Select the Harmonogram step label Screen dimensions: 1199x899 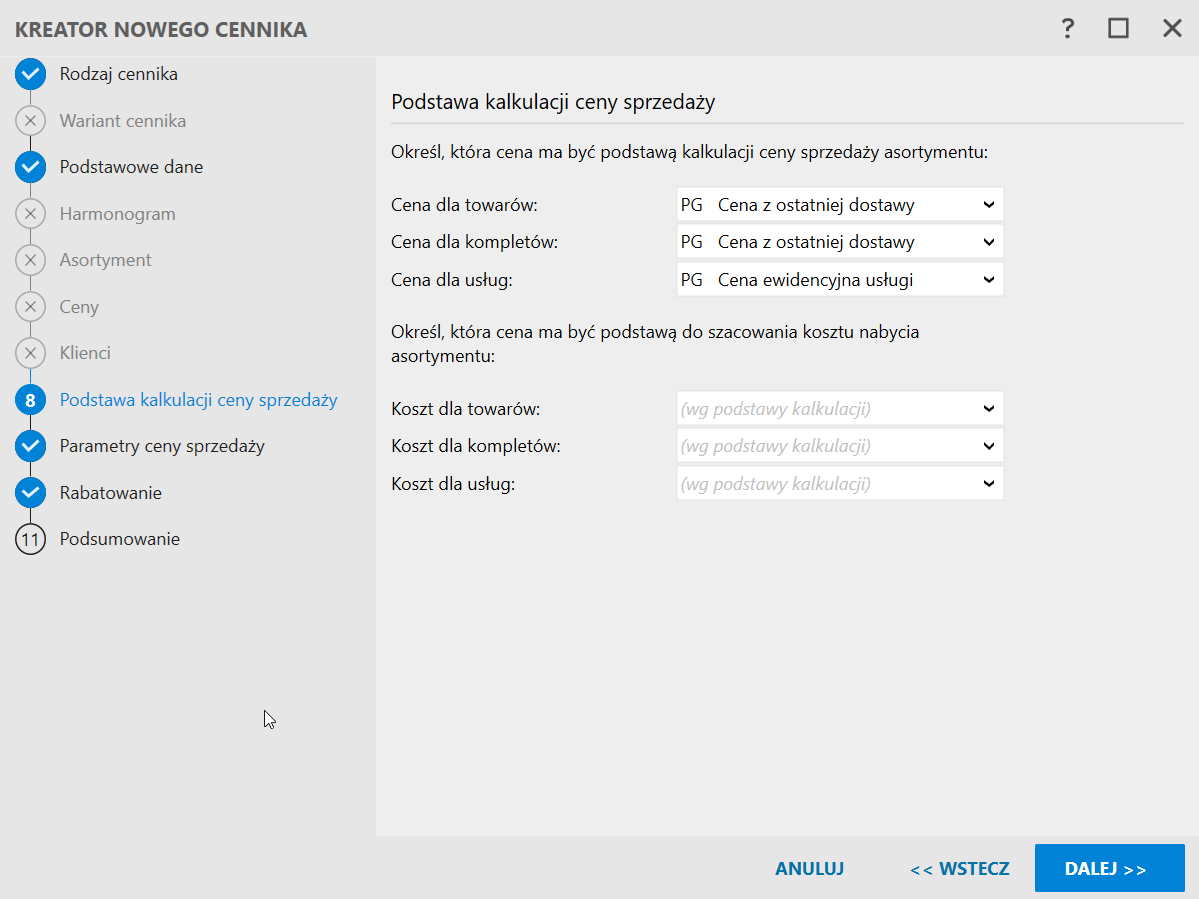tap(118, 214)
